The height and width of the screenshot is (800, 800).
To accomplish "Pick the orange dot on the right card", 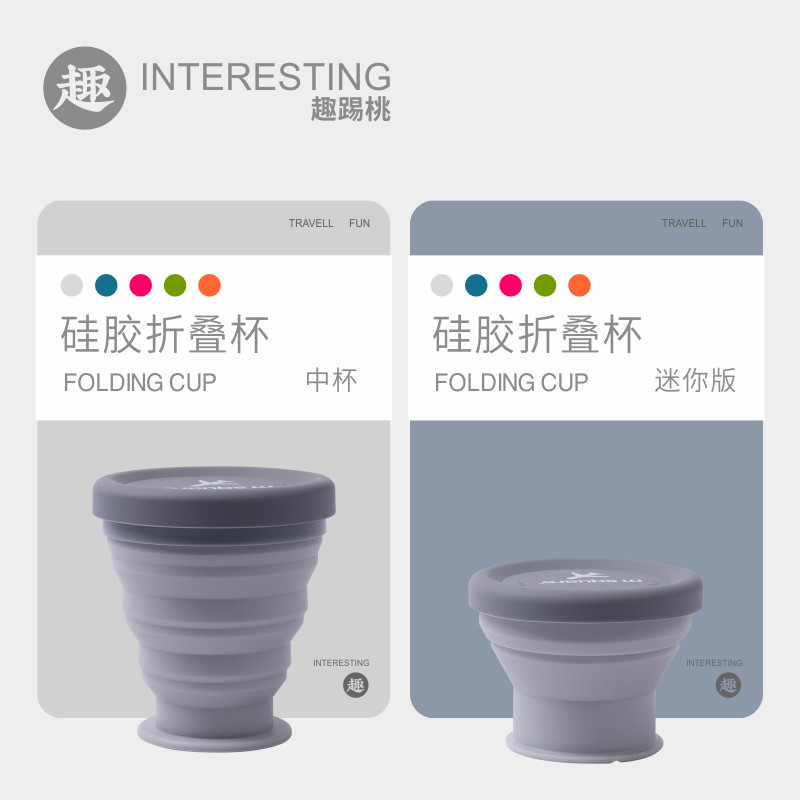I will pos(580,285).
